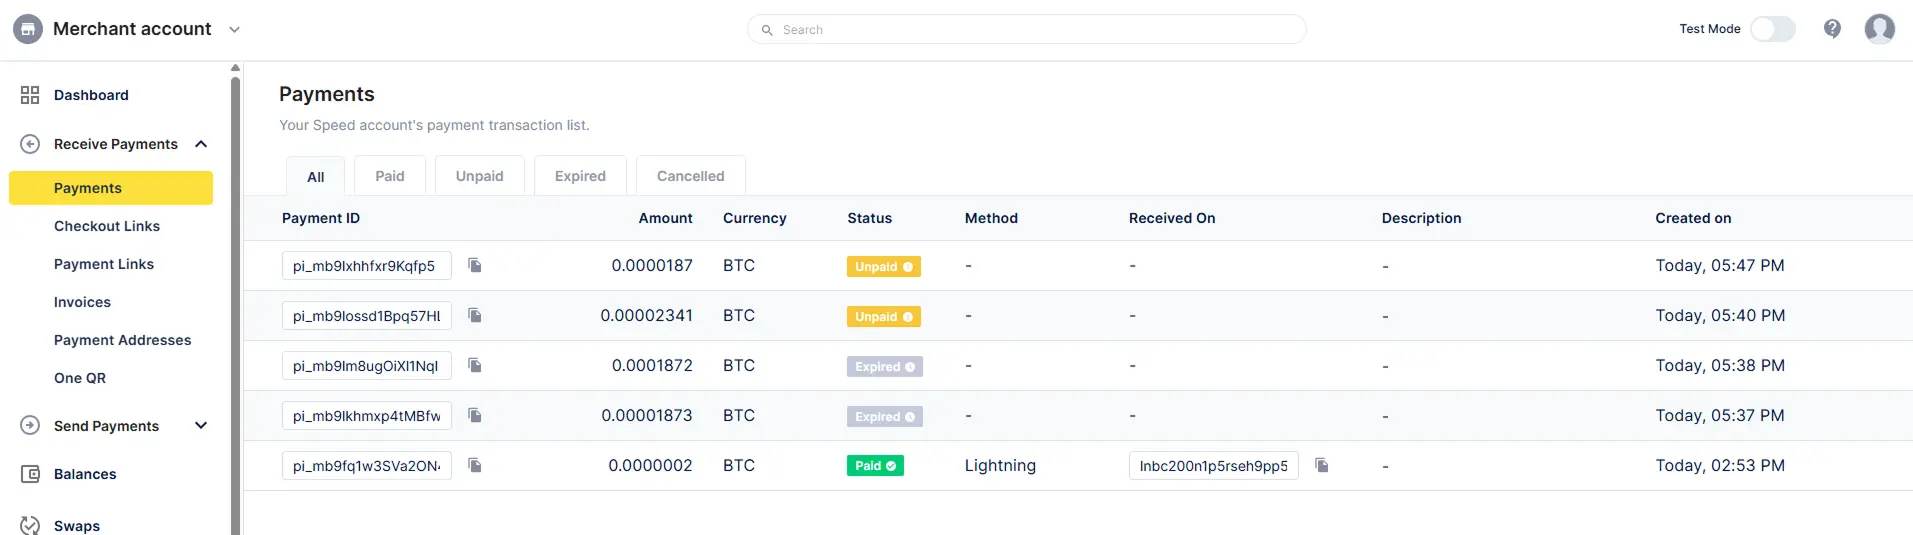Copy payment ID pi_mb9lxhhfxr9Kqfp5
Screen dimensions: 1913x535
click(x=475, y=265)
